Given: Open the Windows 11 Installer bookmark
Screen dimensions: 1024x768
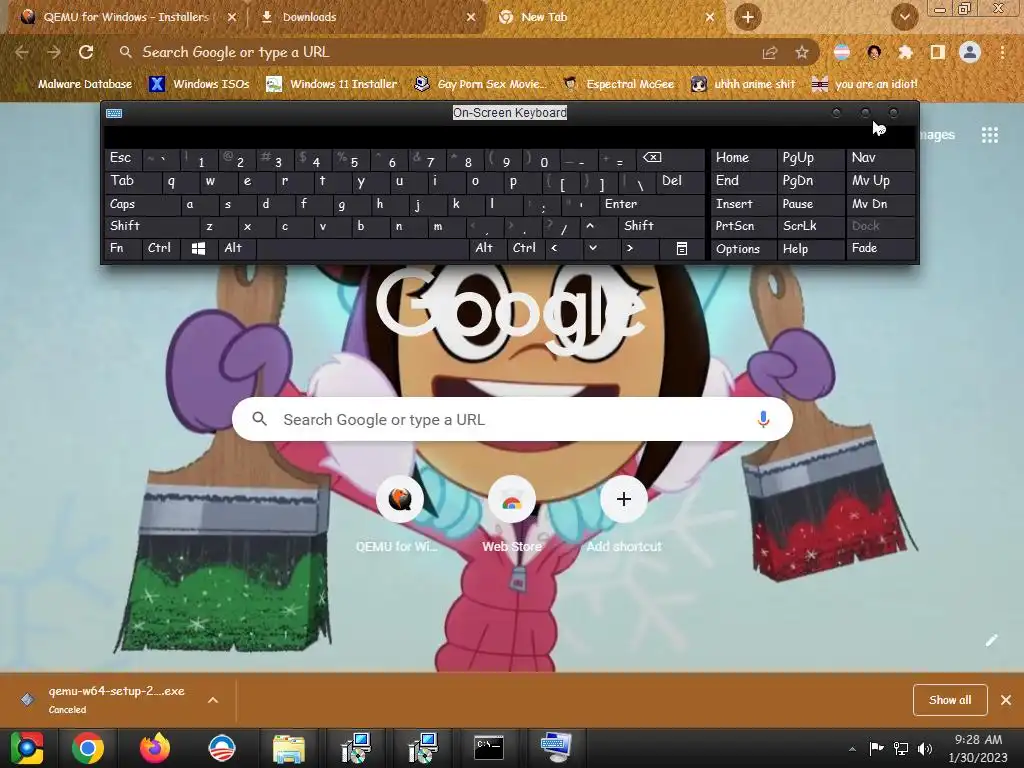Looking at the screenshot, I should [x=332, y=84].
